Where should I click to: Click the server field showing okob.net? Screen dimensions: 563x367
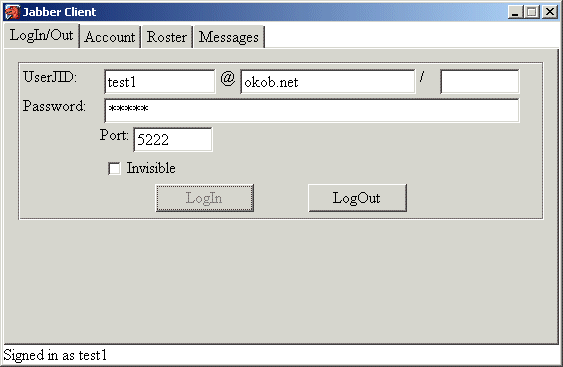327,82
